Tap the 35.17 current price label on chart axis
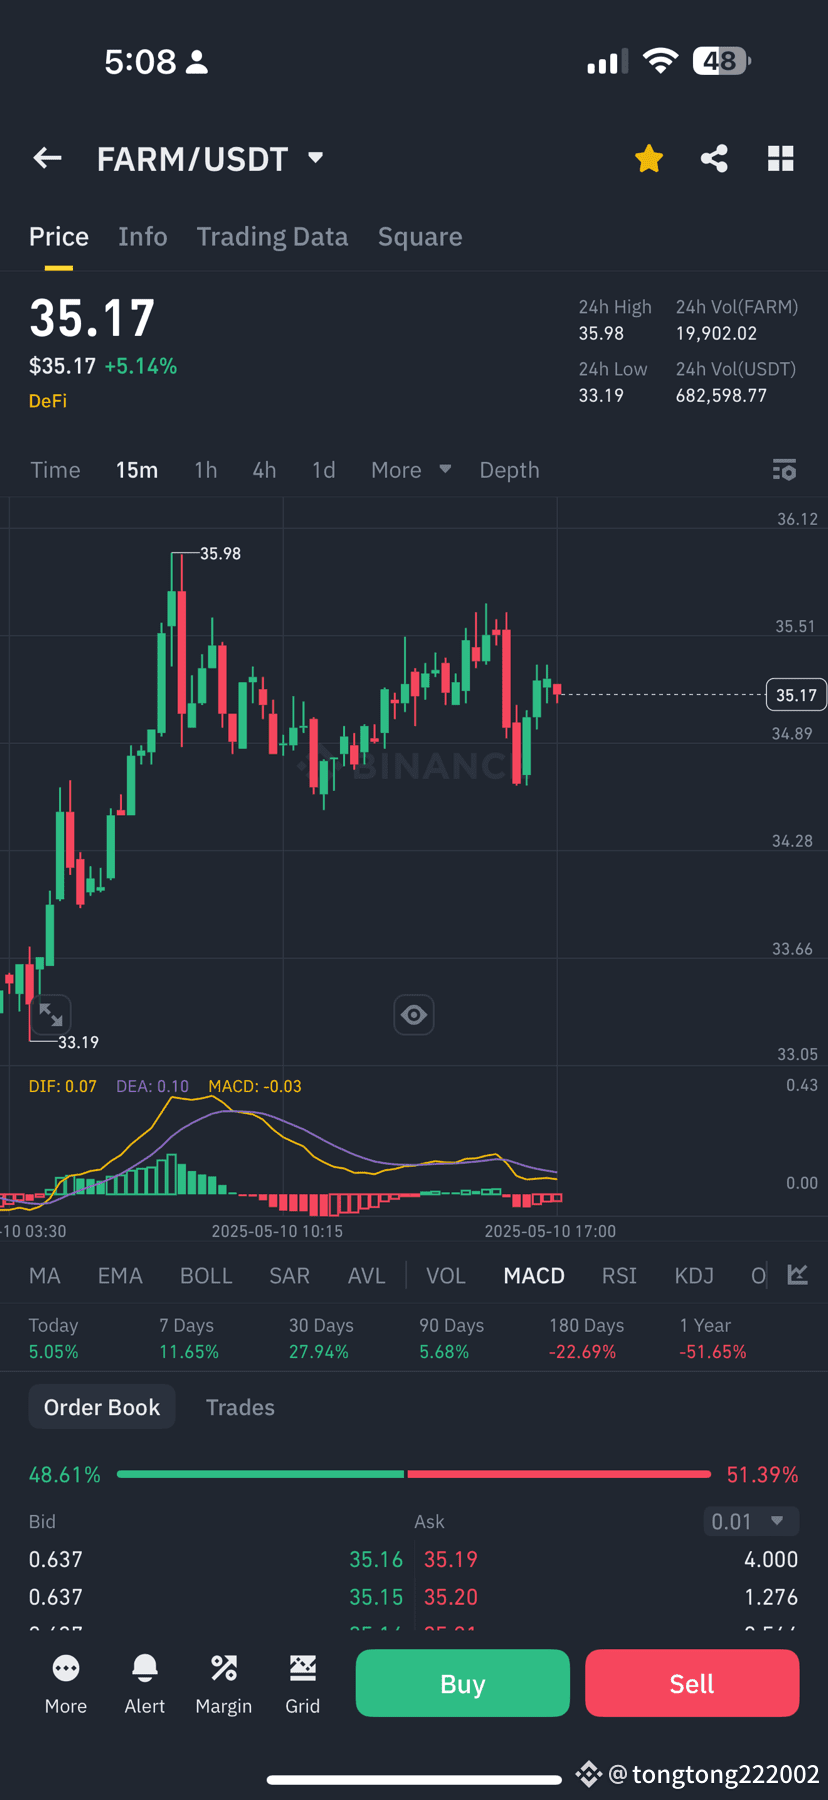The width and height of the screenshot is (828, 1800). click(796, 695)
